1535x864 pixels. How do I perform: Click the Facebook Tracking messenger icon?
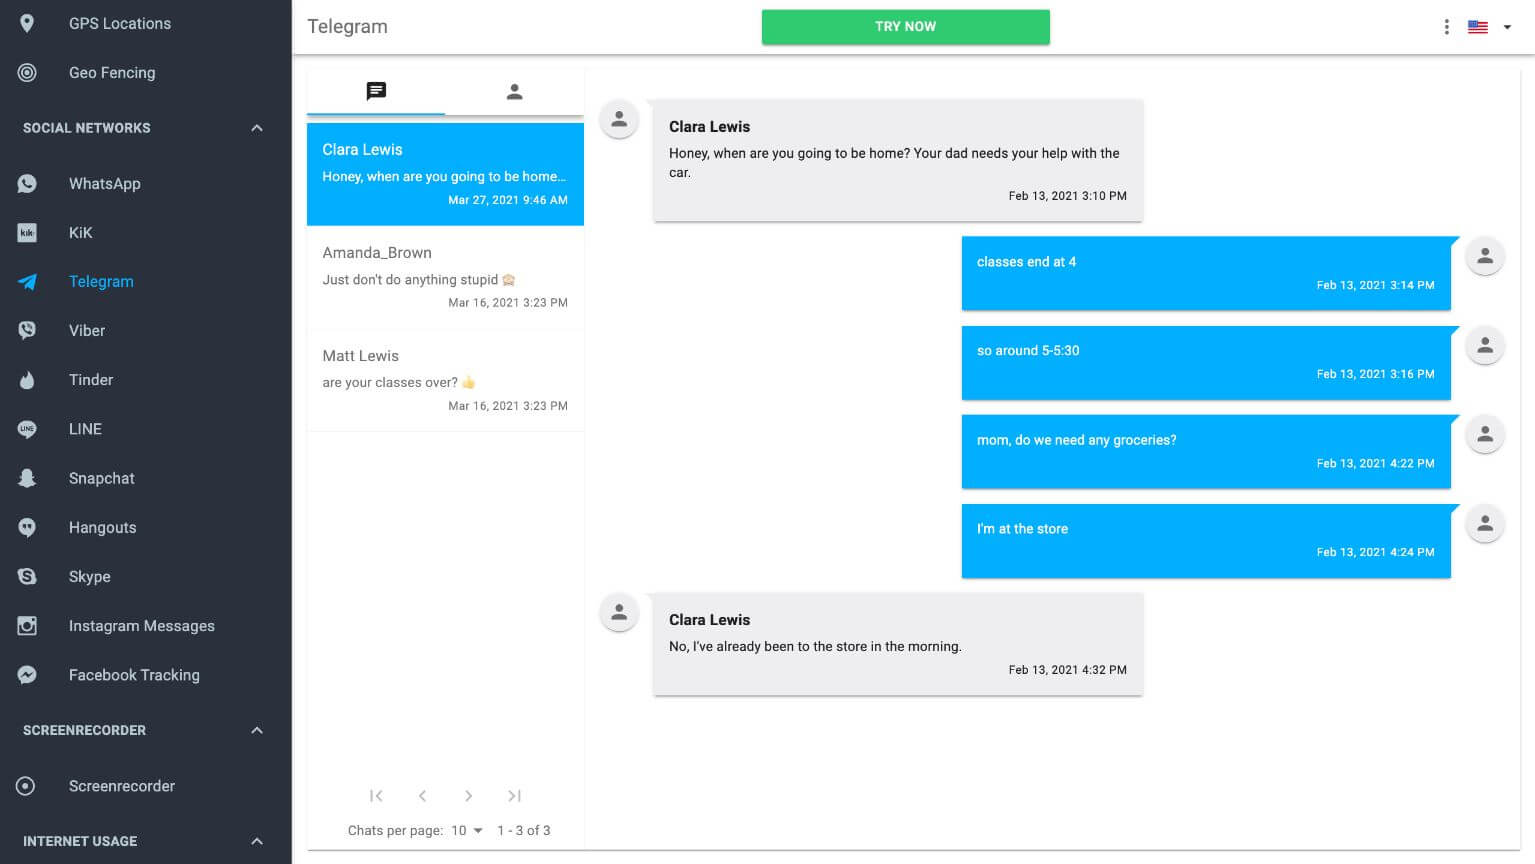pos(27,675)
